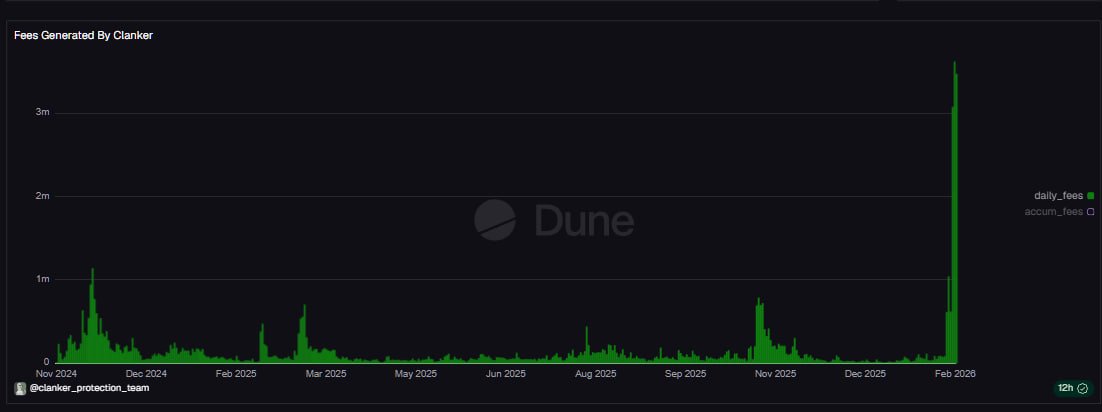Click the 3m y-axis label
The height and width of the screenshot is (412, 1102).
coord(42,112)
